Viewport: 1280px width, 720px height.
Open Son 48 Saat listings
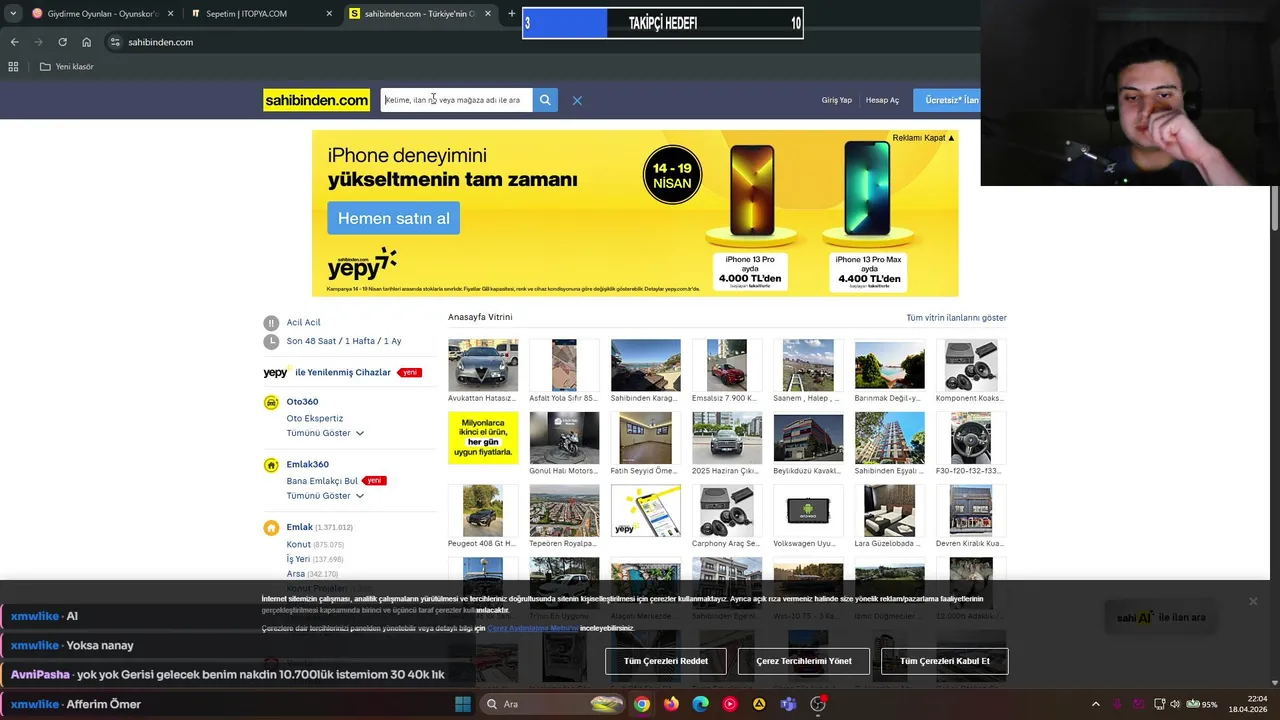311,342
